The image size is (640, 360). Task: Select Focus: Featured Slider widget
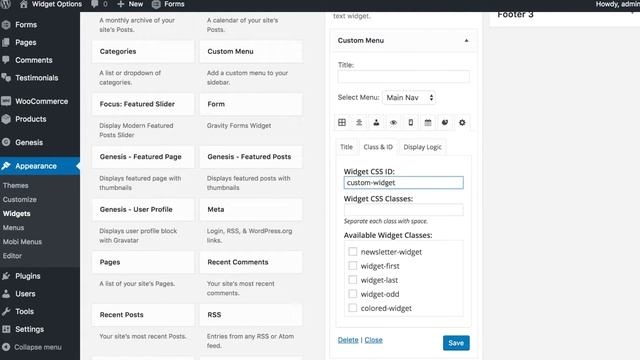pos(143,104)
